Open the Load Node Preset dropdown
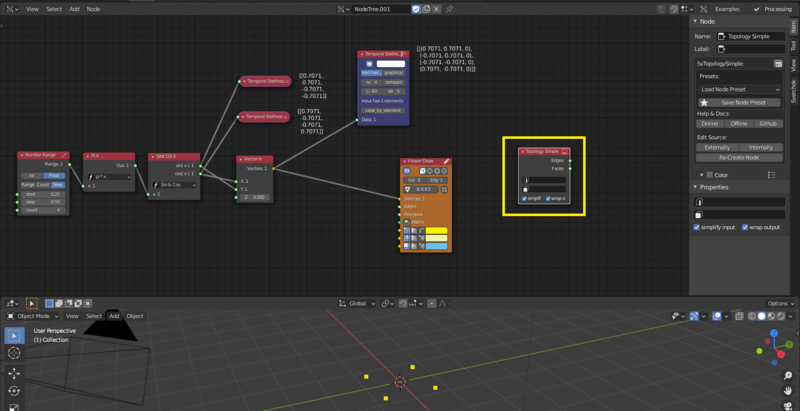 (x=739, y=89)
